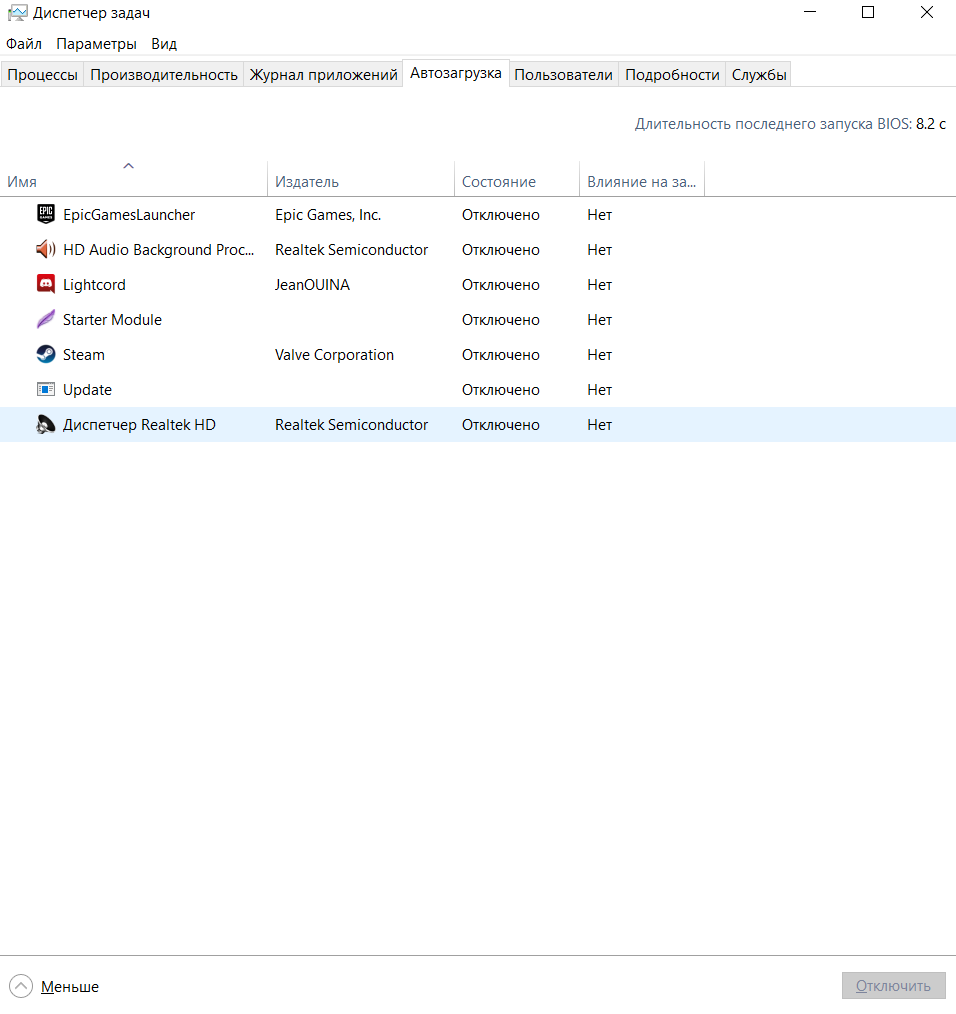Open the Файл menu

coord(24,44)
